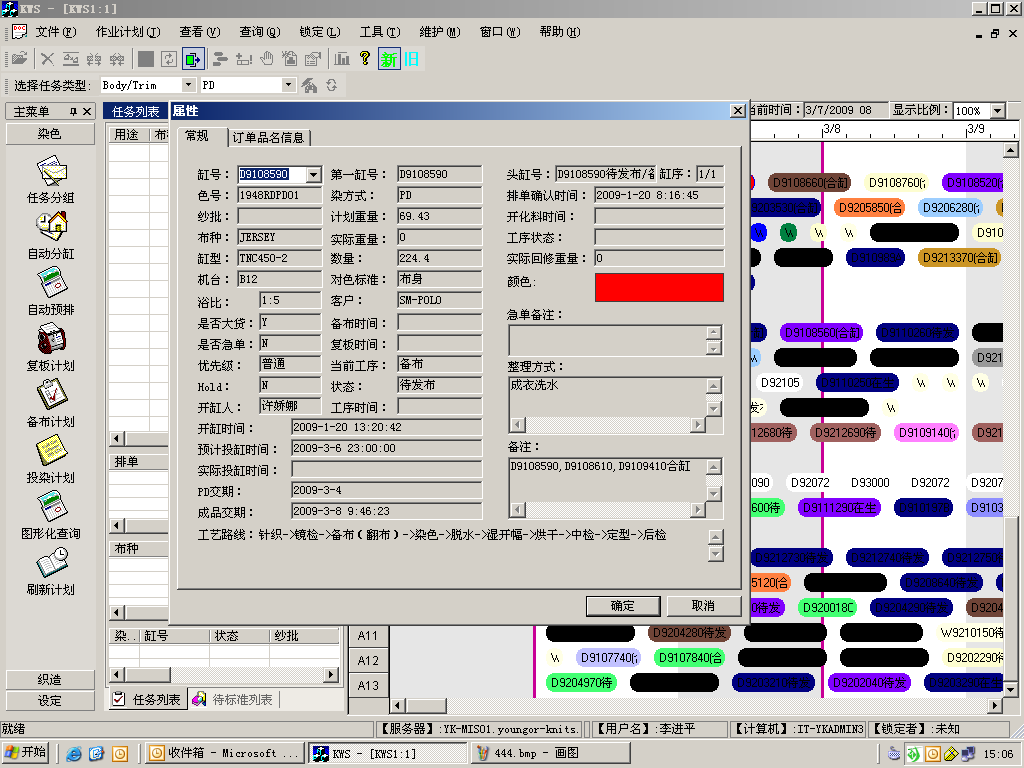The width and height of the screenshot is (1024, 768).
Task: Click the 自动分缸 house icon
Action: pyautogui.click(x=50, y=228)
